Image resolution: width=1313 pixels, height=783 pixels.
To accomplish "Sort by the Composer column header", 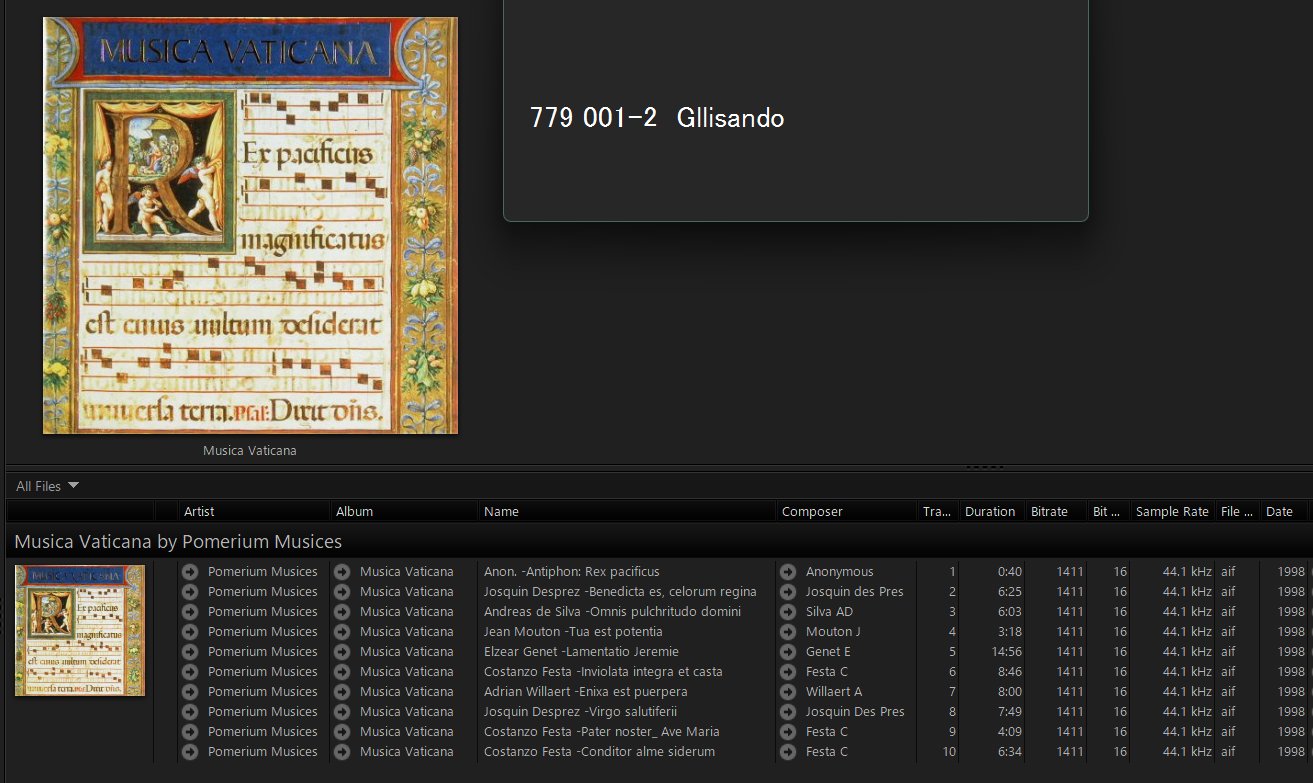I will tap(847, 511).
